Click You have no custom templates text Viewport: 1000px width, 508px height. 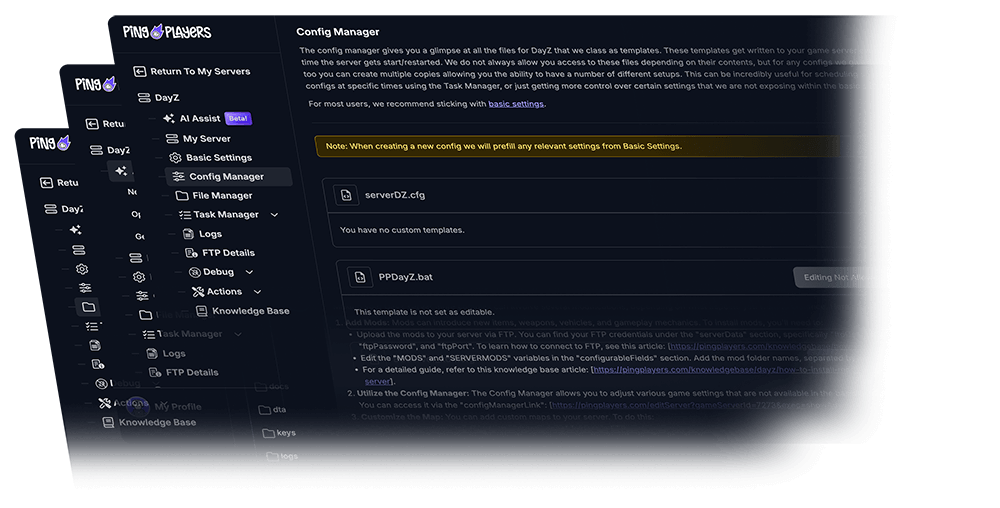(402, 230)
